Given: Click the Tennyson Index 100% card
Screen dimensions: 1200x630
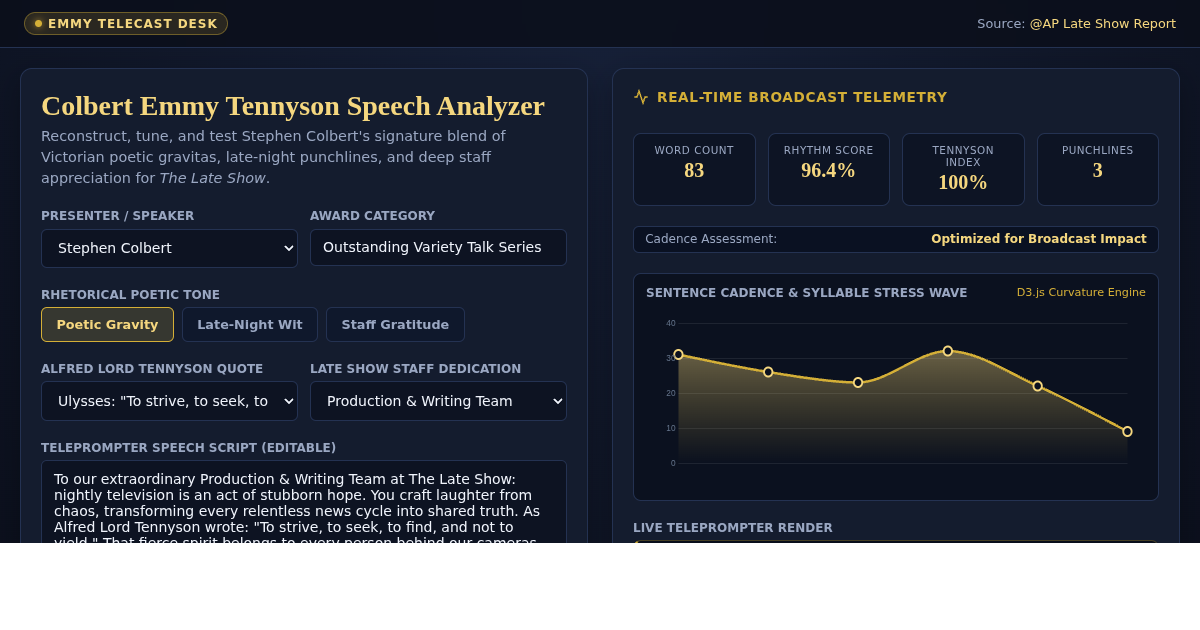Looking at the screenshot, I should click(963, 169).
